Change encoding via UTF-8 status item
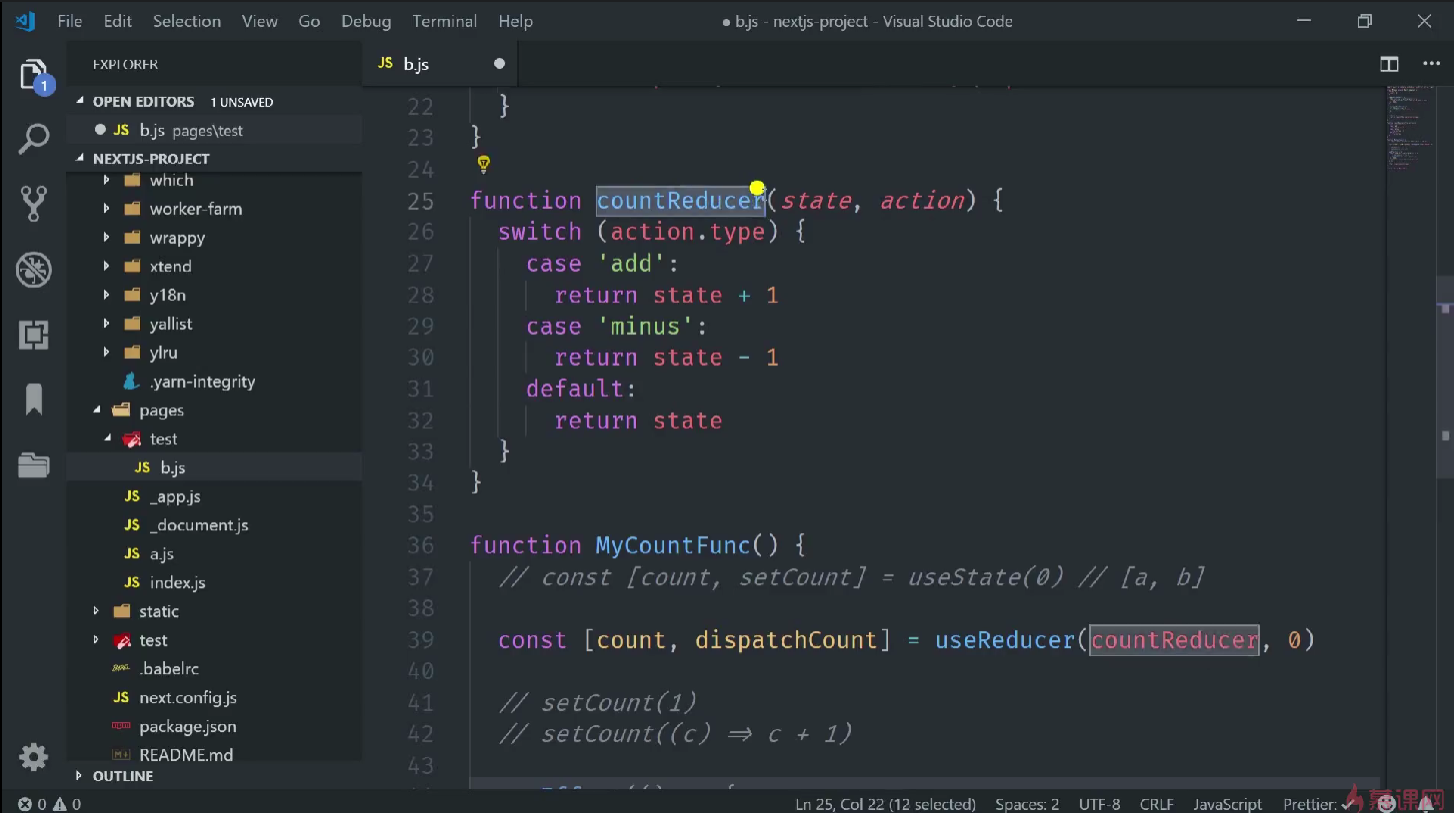This screenshot has height=813, width=1454. (x=1099, y=804)
